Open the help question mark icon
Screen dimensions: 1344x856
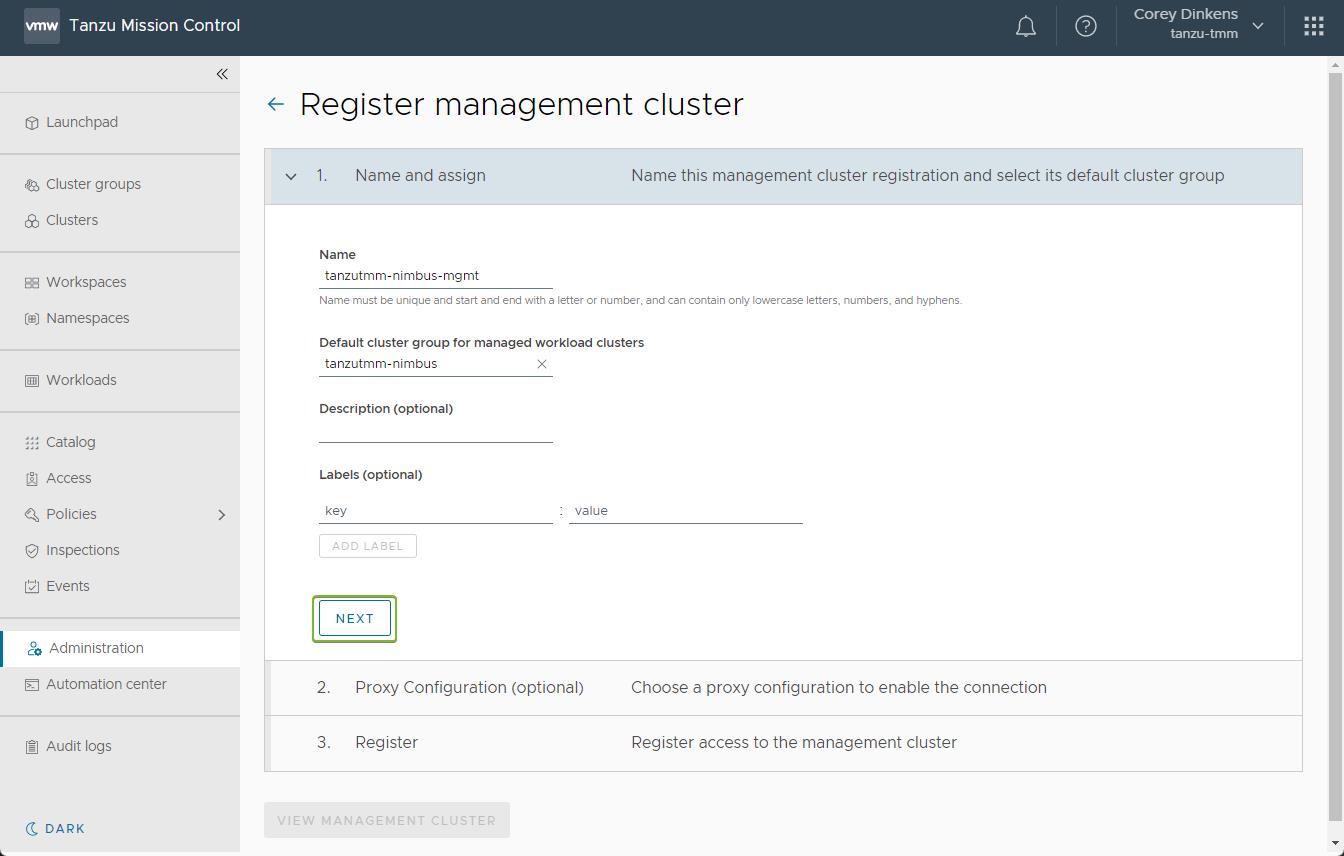[x=1086, y=27]
